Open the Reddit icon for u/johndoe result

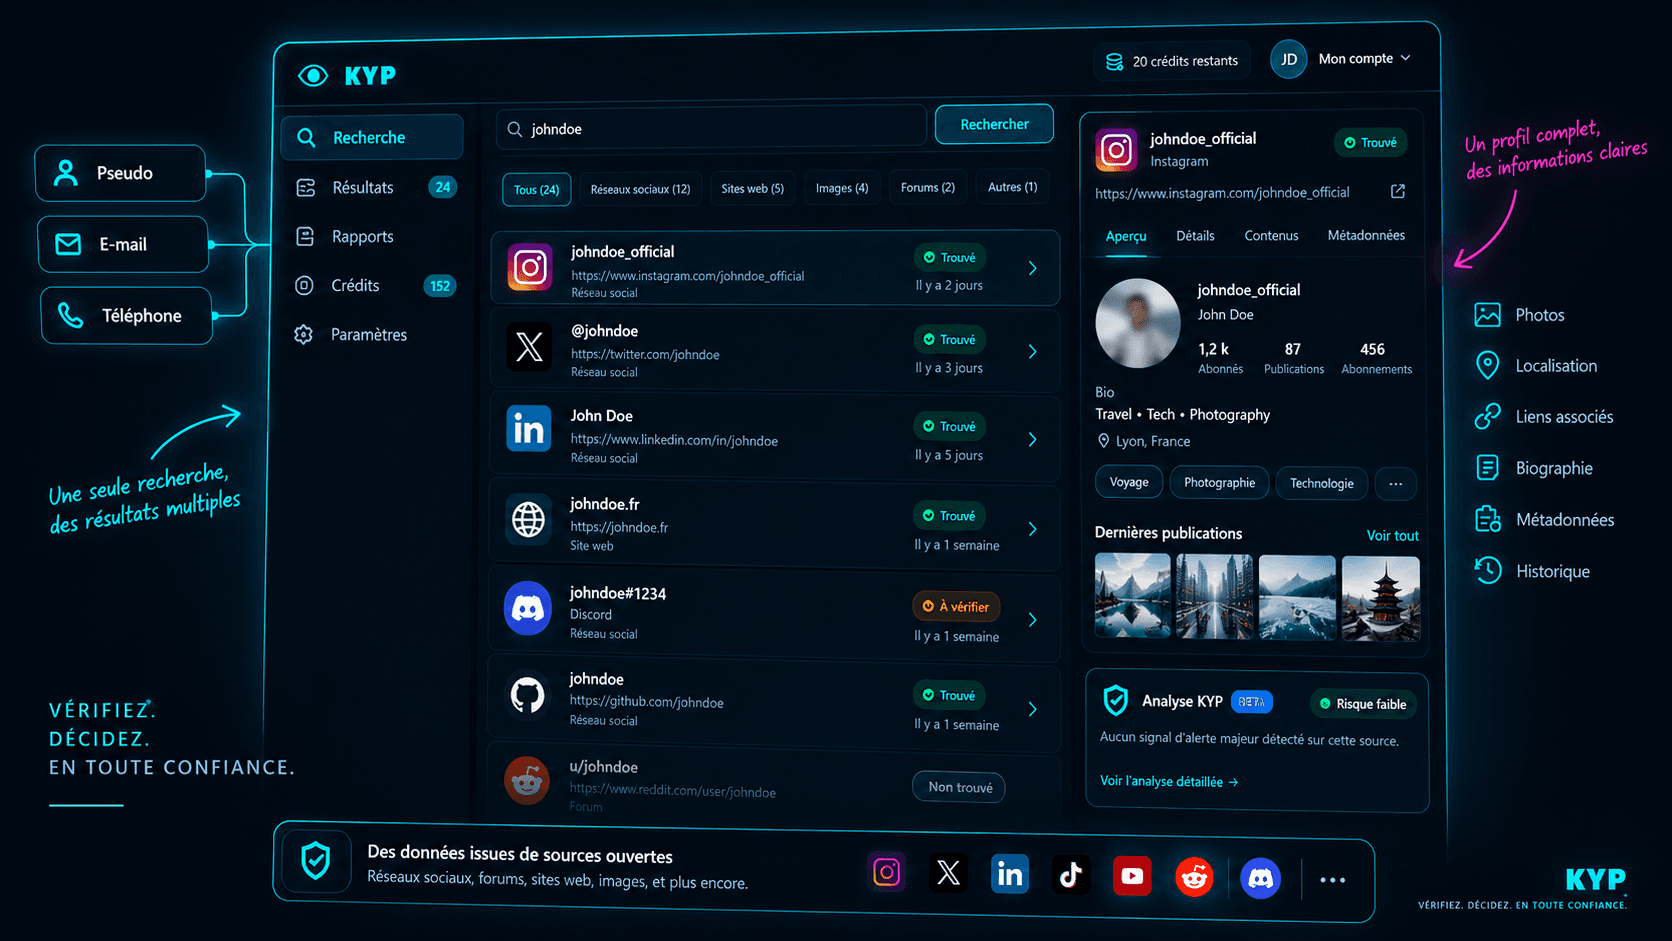[527, 781]
